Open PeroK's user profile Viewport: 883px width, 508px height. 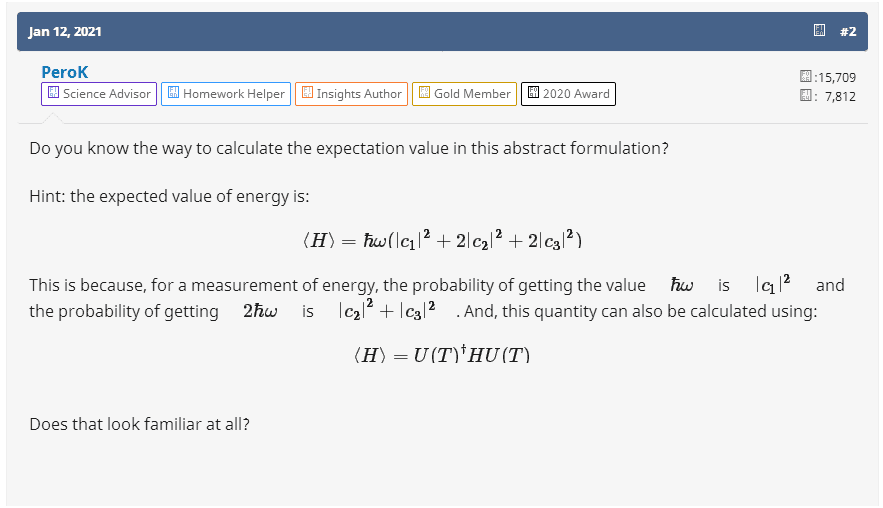pos(65,72)
